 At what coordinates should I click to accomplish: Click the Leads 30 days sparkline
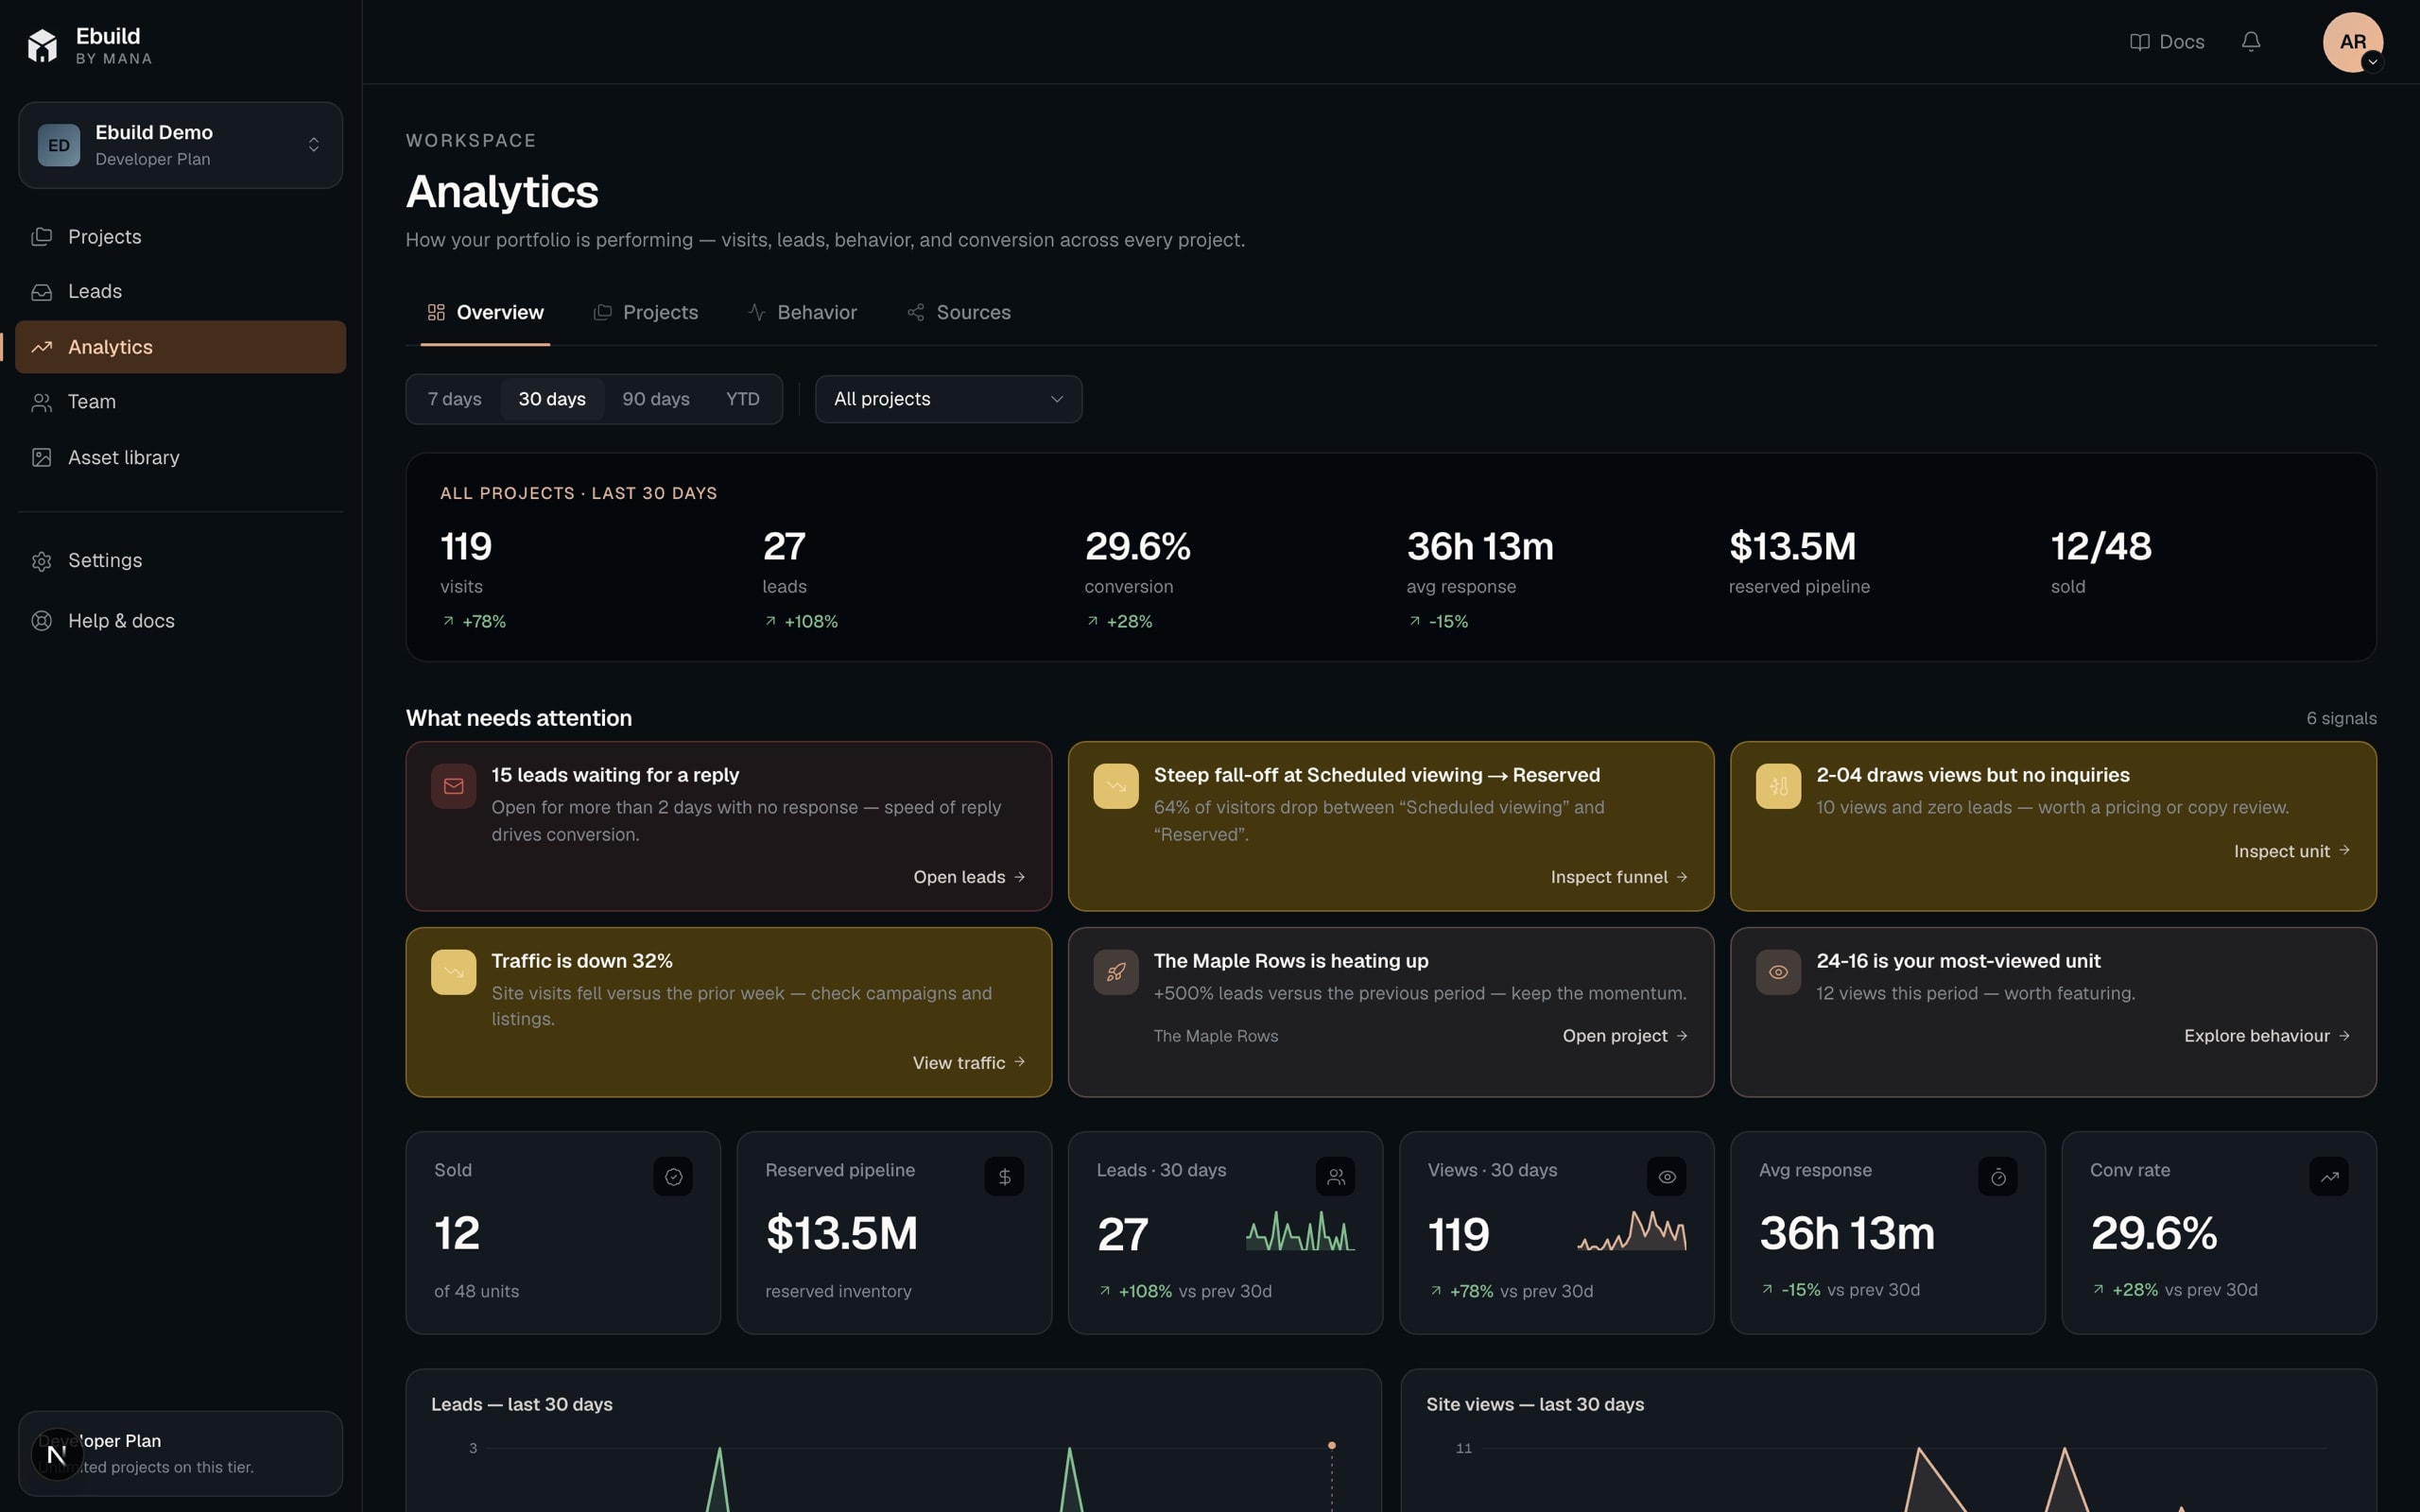[1300, 1231]
